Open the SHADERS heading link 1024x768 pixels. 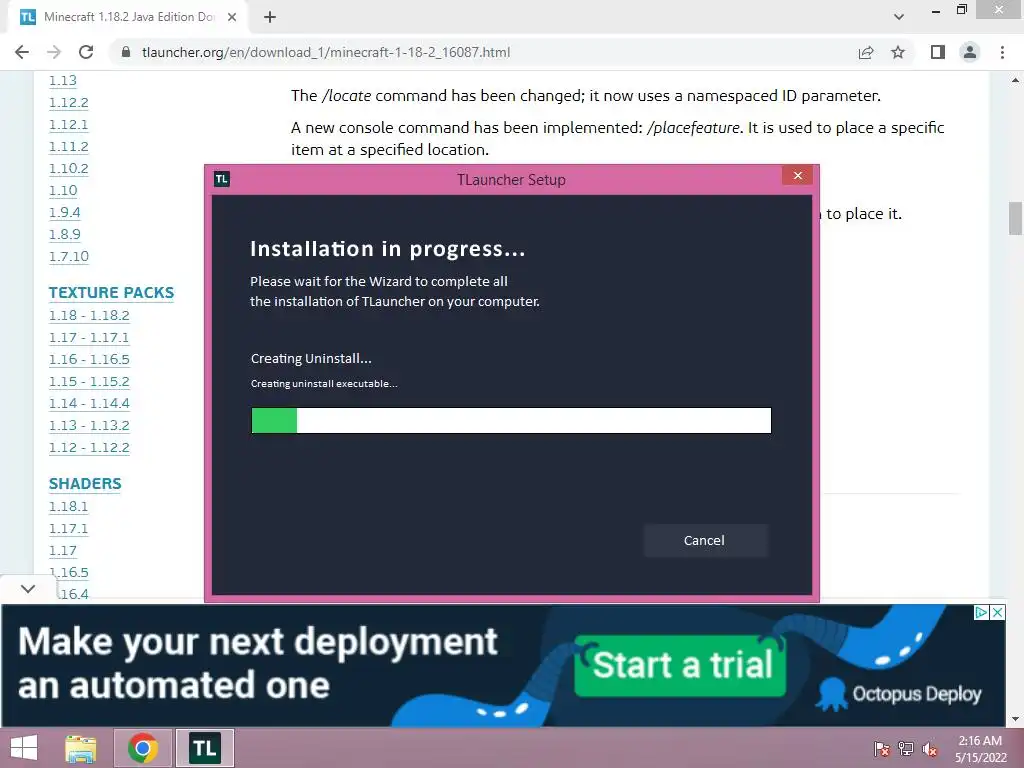tap(85, 484)
